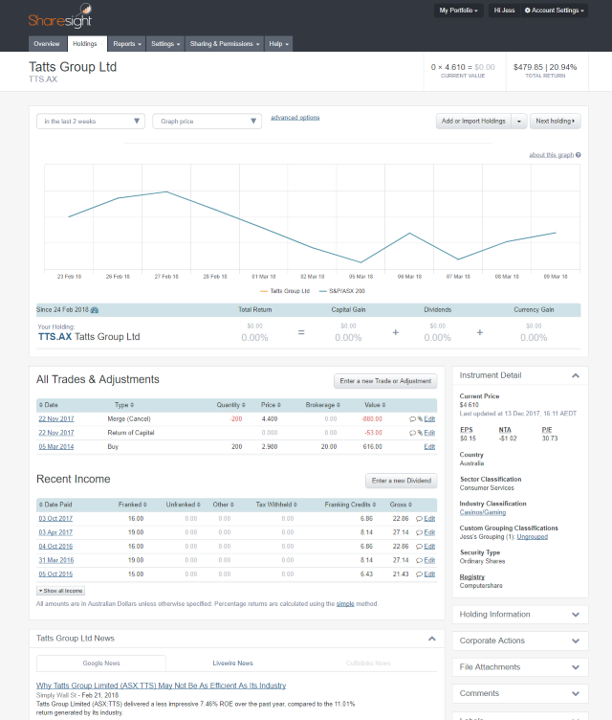Open comment icon on Return of Capital row
The height and width of the screenshot is (720, 612).
click(x=412, y=433)
